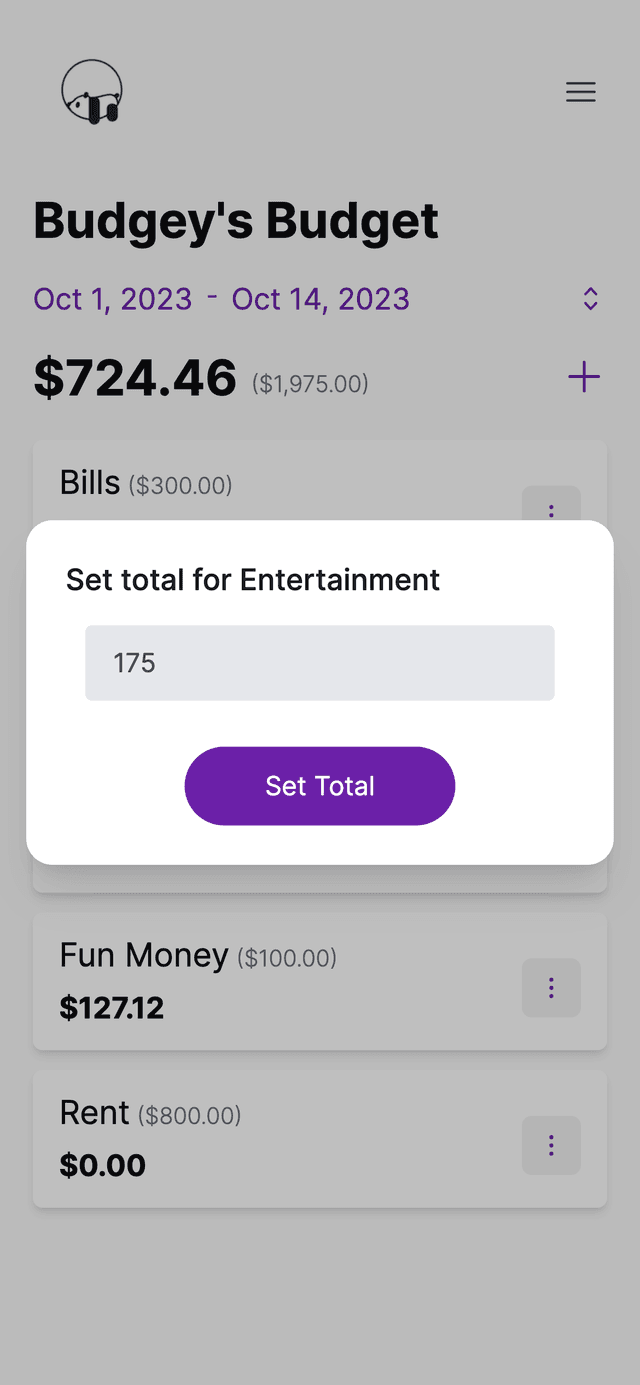The height and width of the screenshot is (1385, 640).
Task: Click the Bills category title
Action: tap(90, 483)
